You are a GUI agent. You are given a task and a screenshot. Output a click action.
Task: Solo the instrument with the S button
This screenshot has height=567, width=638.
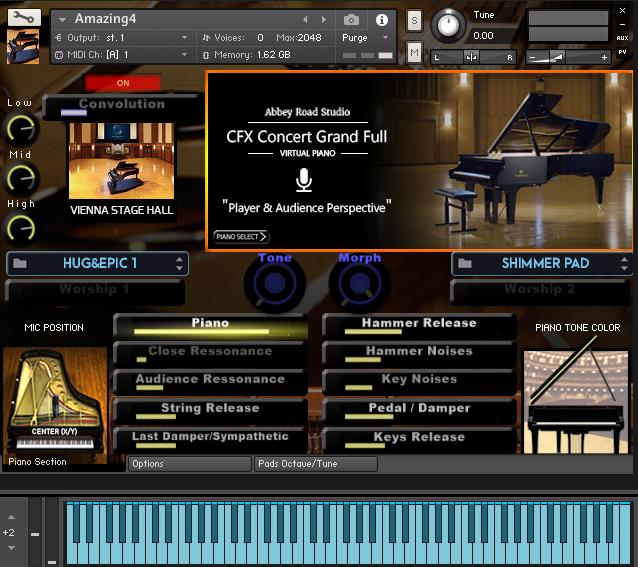pyautogui.click(x=414, y=22)
